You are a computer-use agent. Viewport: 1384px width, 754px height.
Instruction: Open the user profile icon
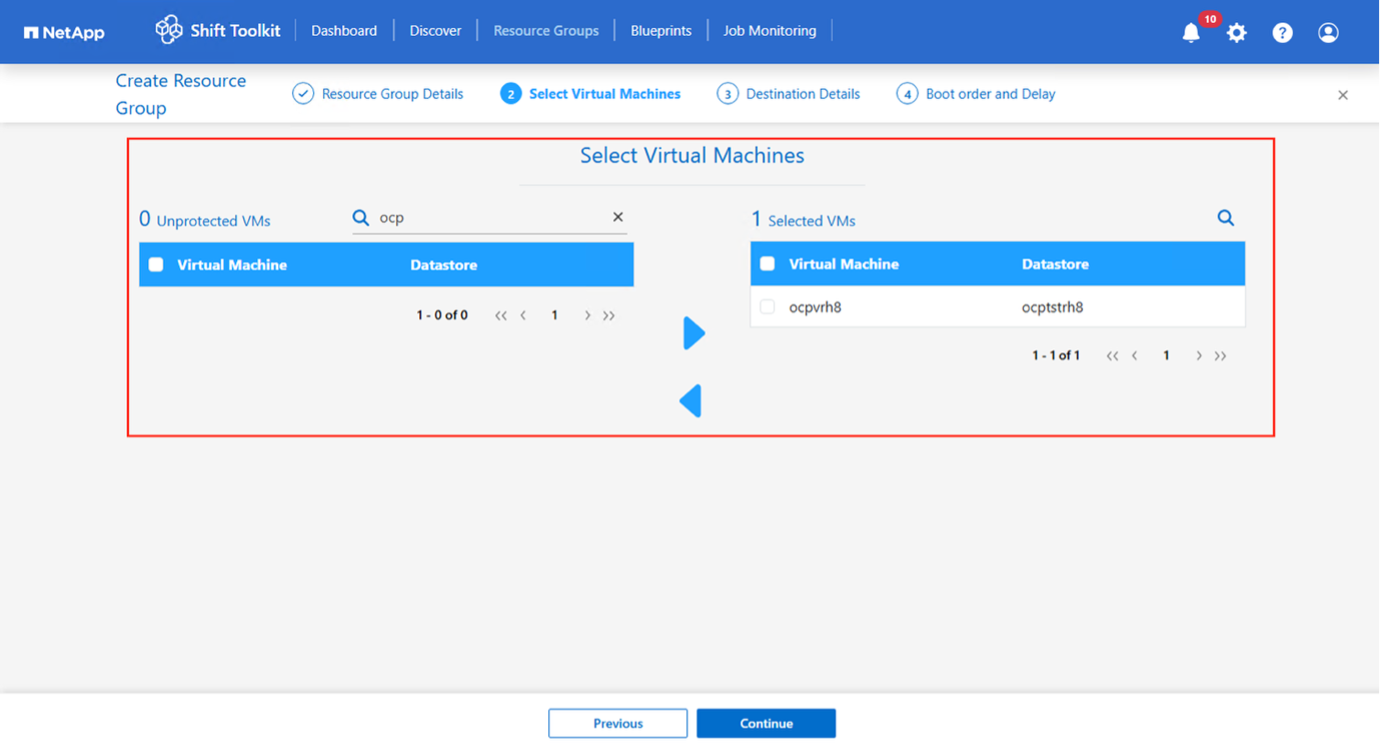pos(1328,33)
